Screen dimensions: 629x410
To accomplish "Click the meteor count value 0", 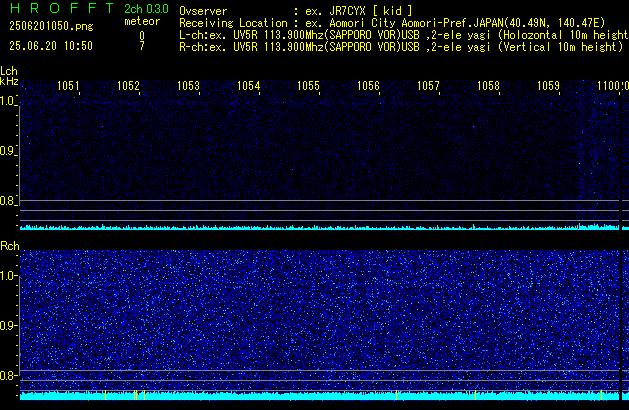I will 142,36.
